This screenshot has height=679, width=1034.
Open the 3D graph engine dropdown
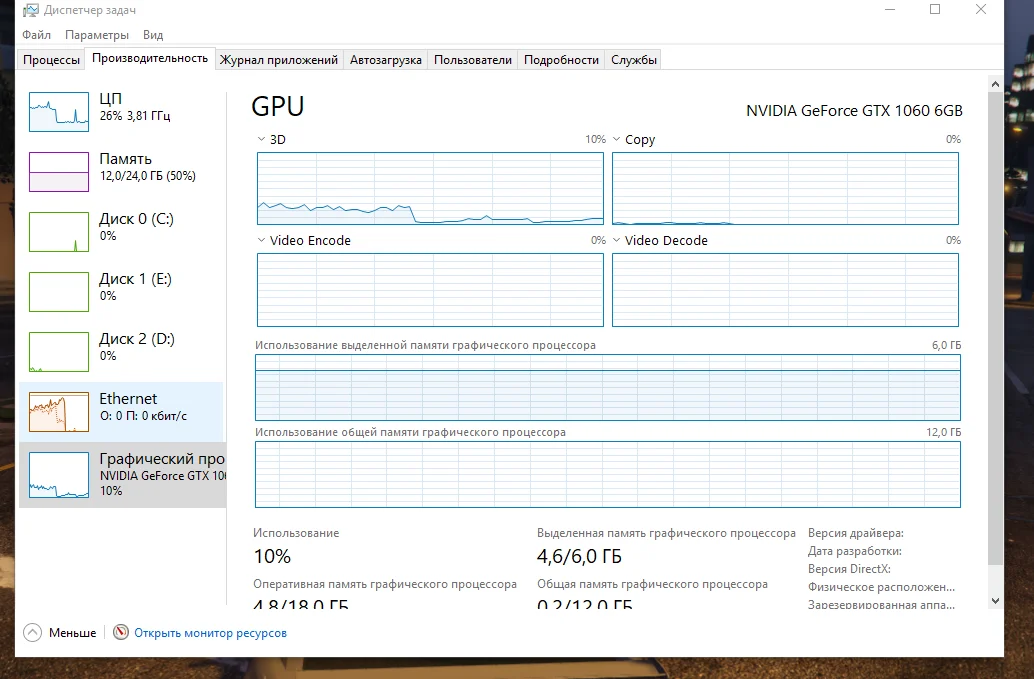click(x=262, y=140)
